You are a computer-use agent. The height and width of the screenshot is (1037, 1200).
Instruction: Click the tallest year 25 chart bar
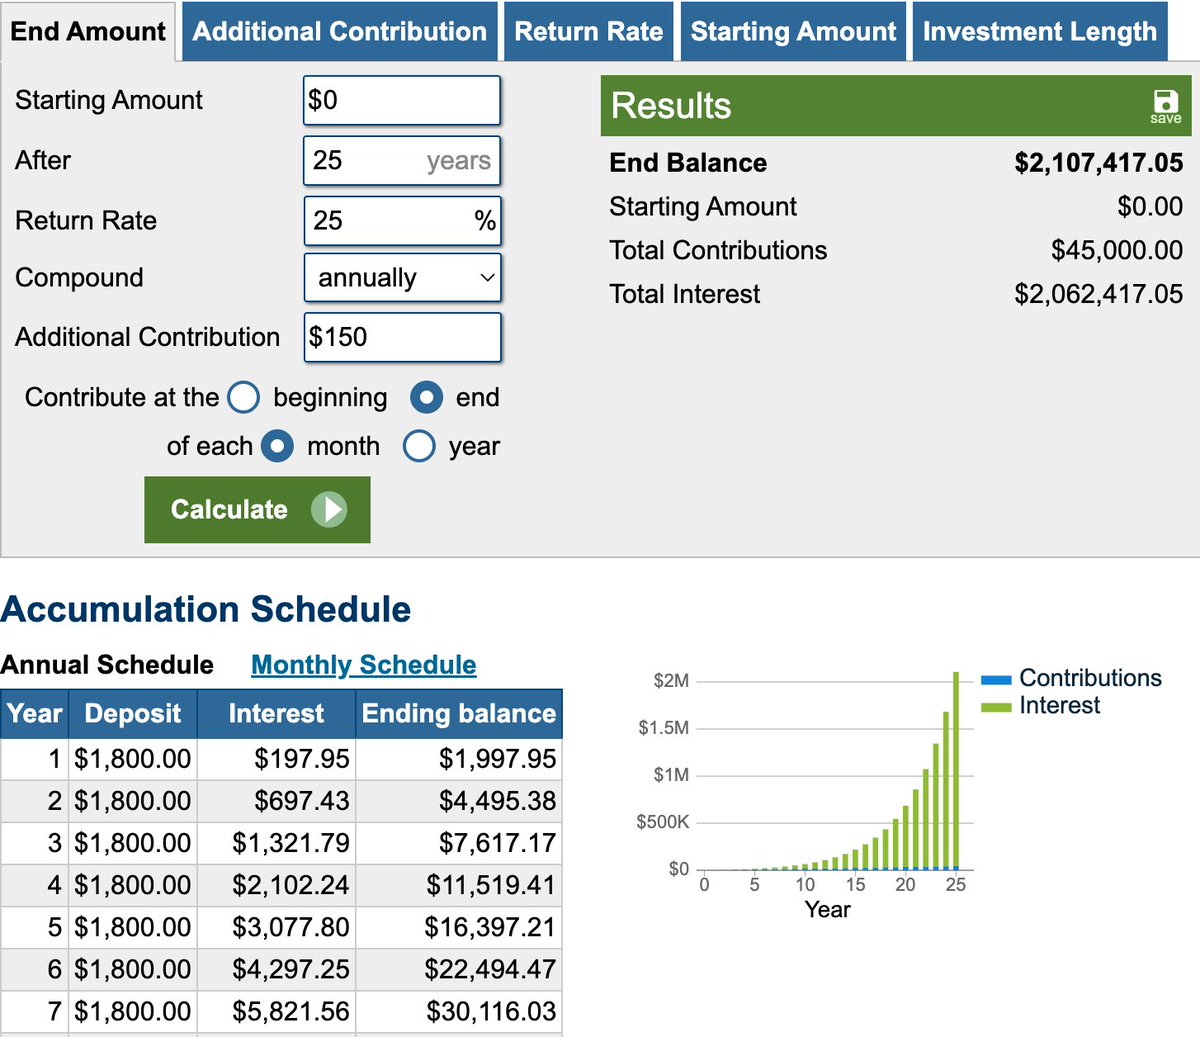[956, 770]
